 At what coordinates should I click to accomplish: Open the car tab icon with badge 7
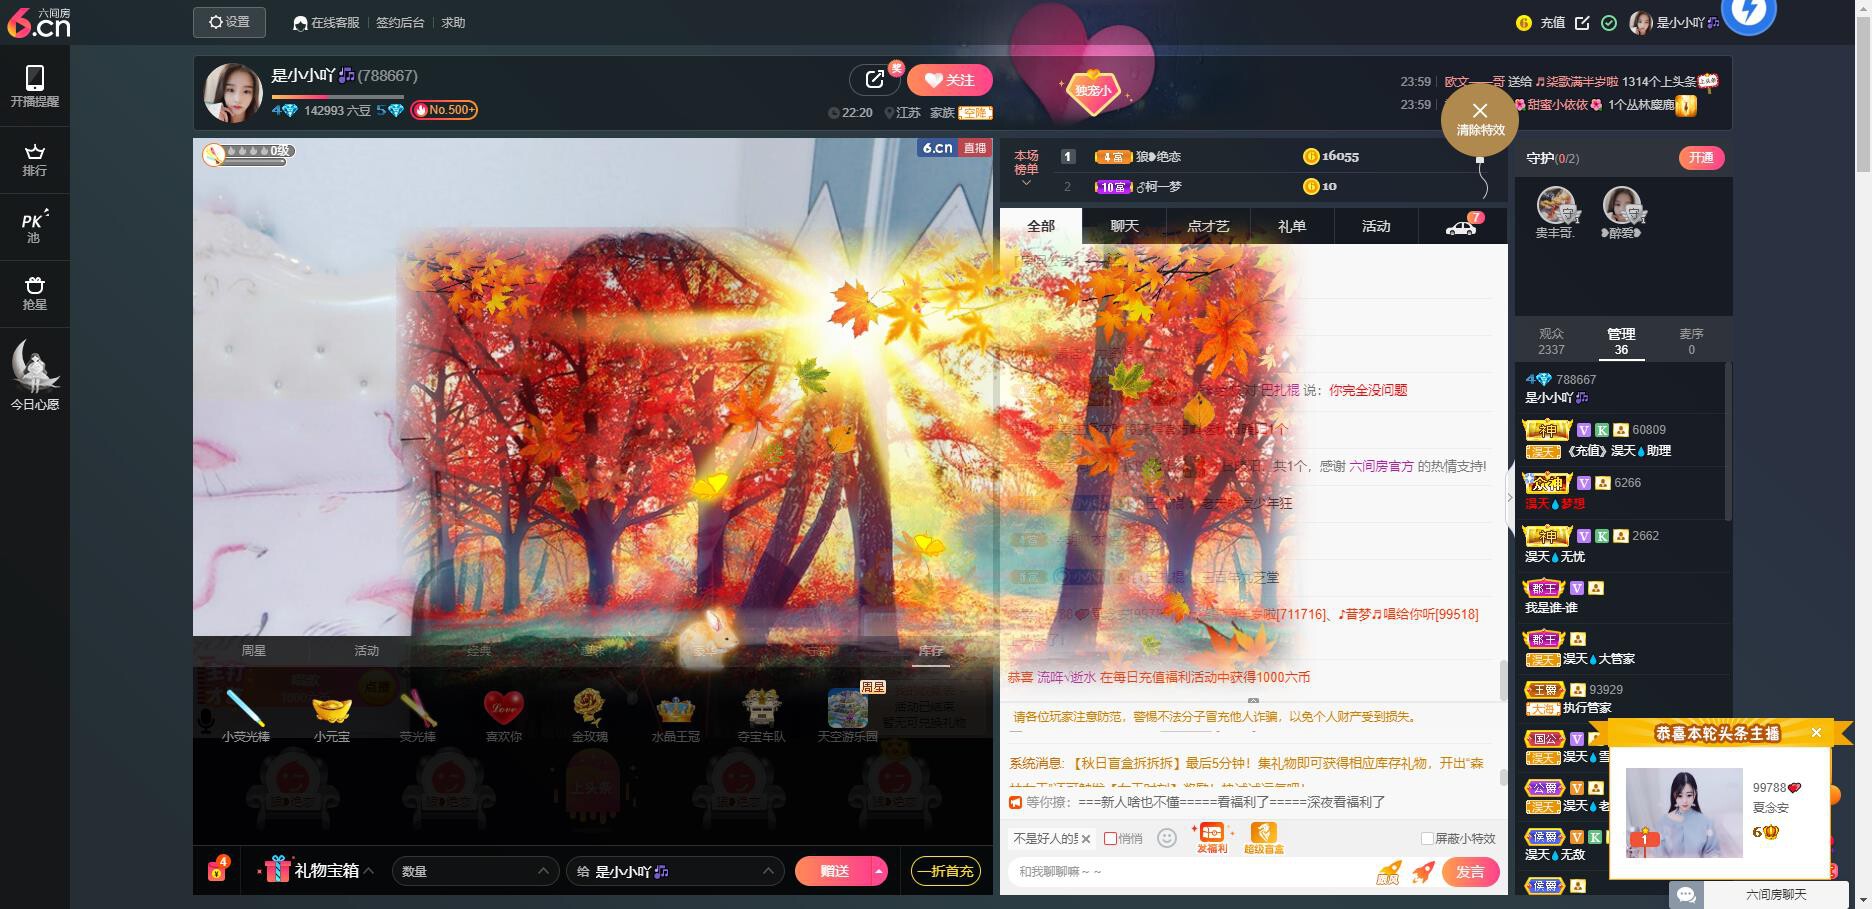[1461, 227]
